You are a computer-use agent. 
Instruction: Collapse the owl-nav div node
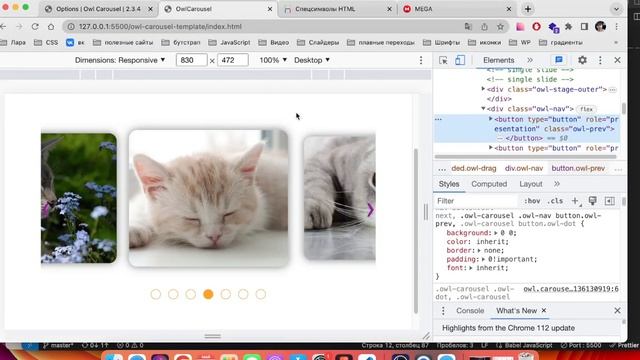(x=483, y=109)
